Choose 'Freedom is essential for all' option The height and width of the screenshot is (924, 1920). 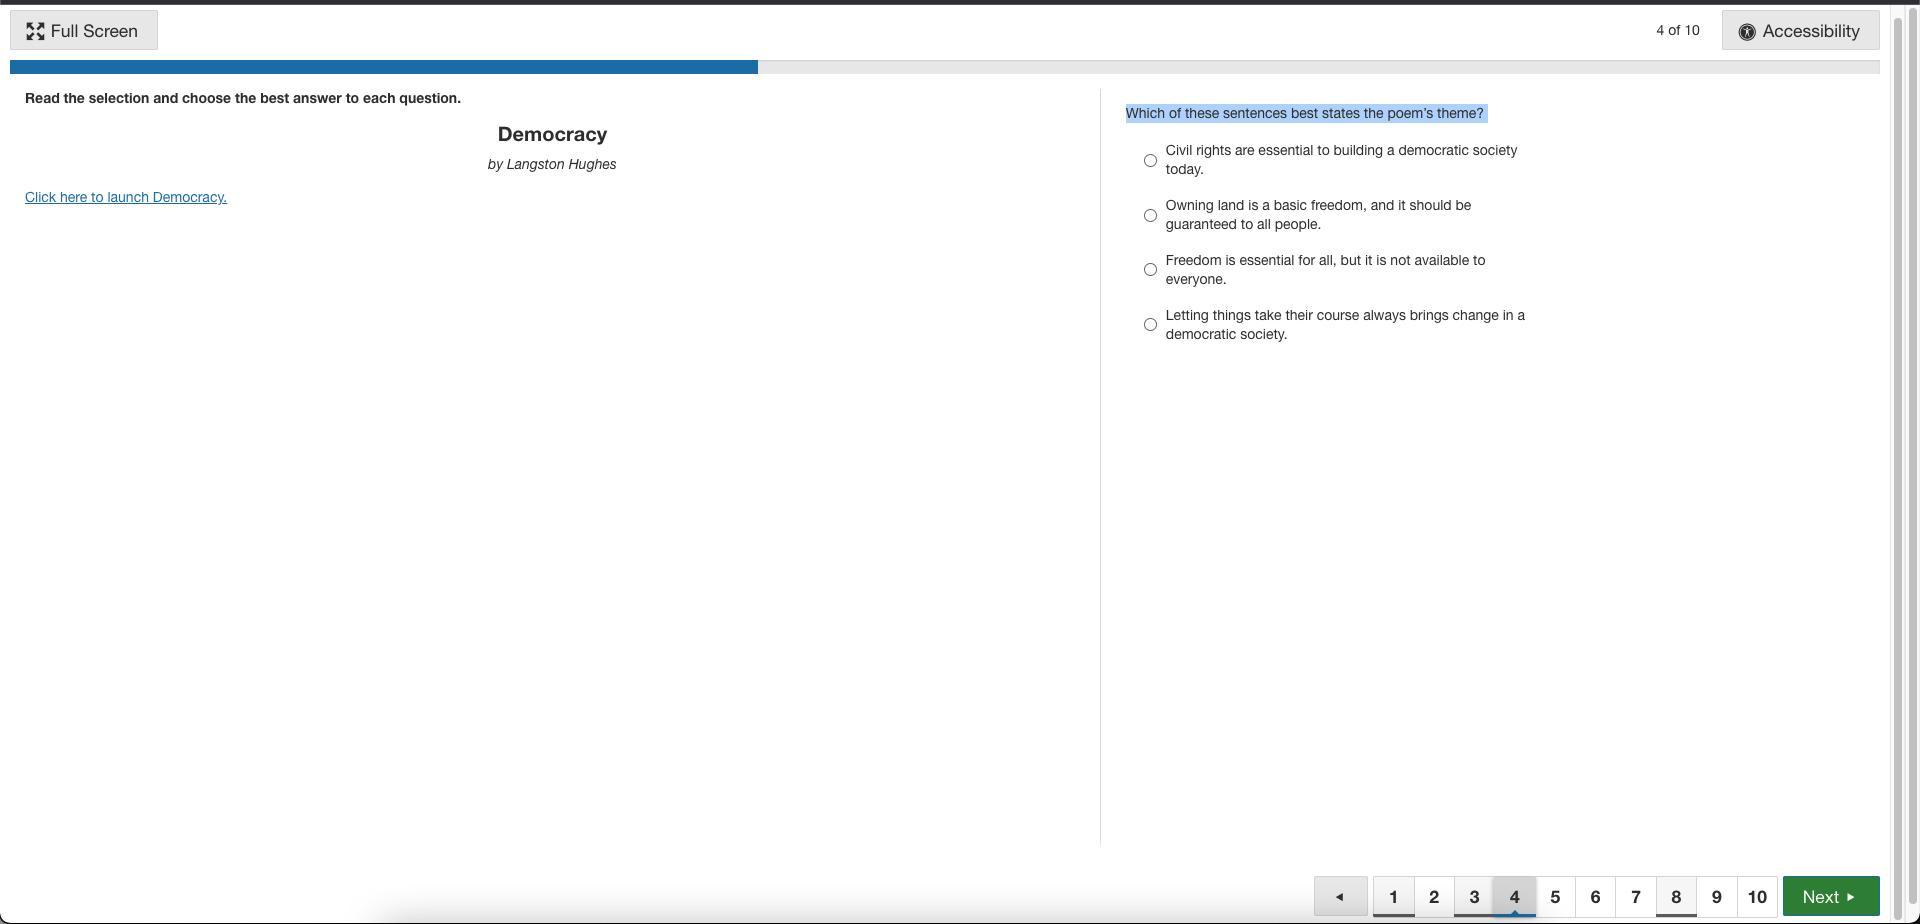[x=1150, y=269]
